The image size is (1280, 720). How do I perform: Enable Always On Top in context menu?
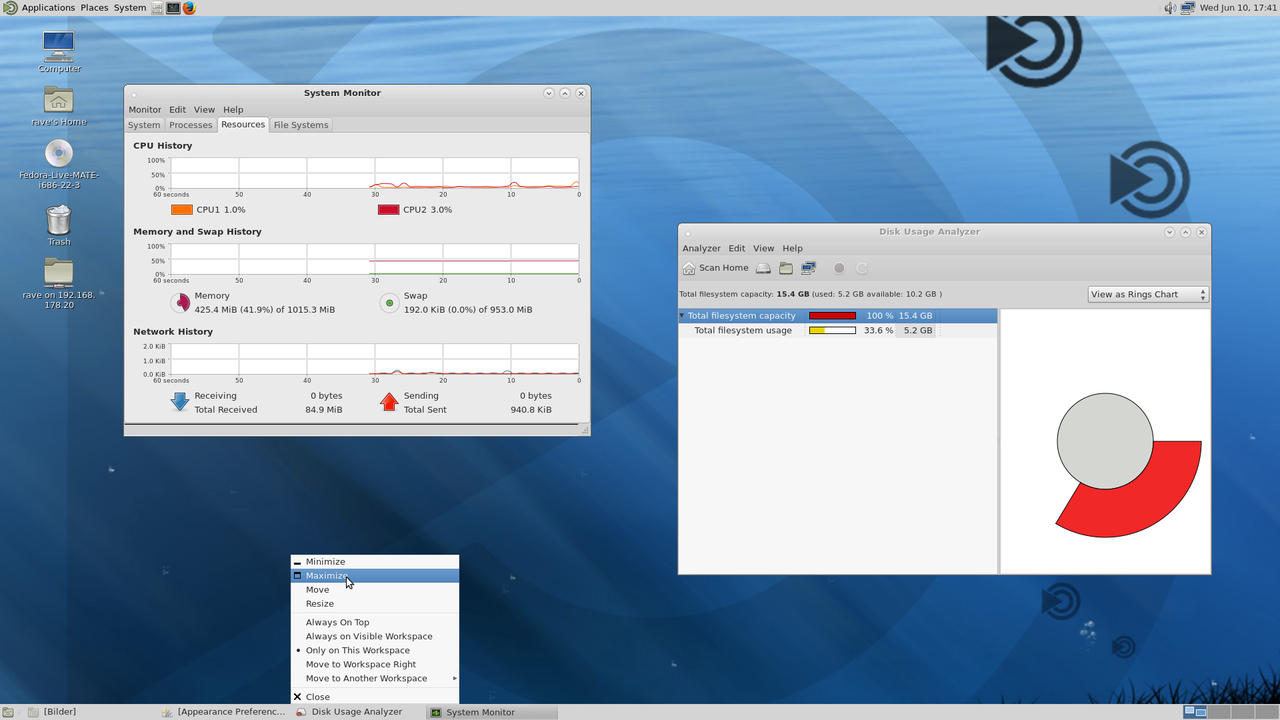click(337, 622)
